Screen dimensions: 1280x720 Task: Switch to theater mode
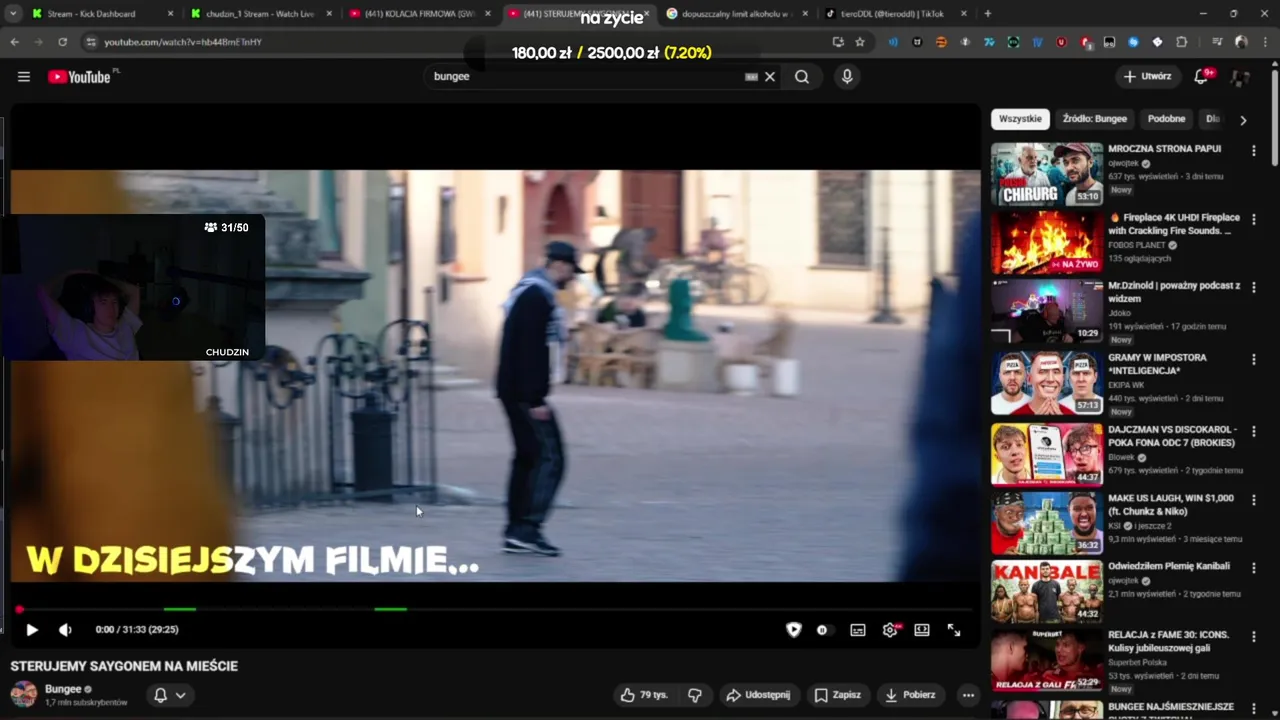pos(922,630)
